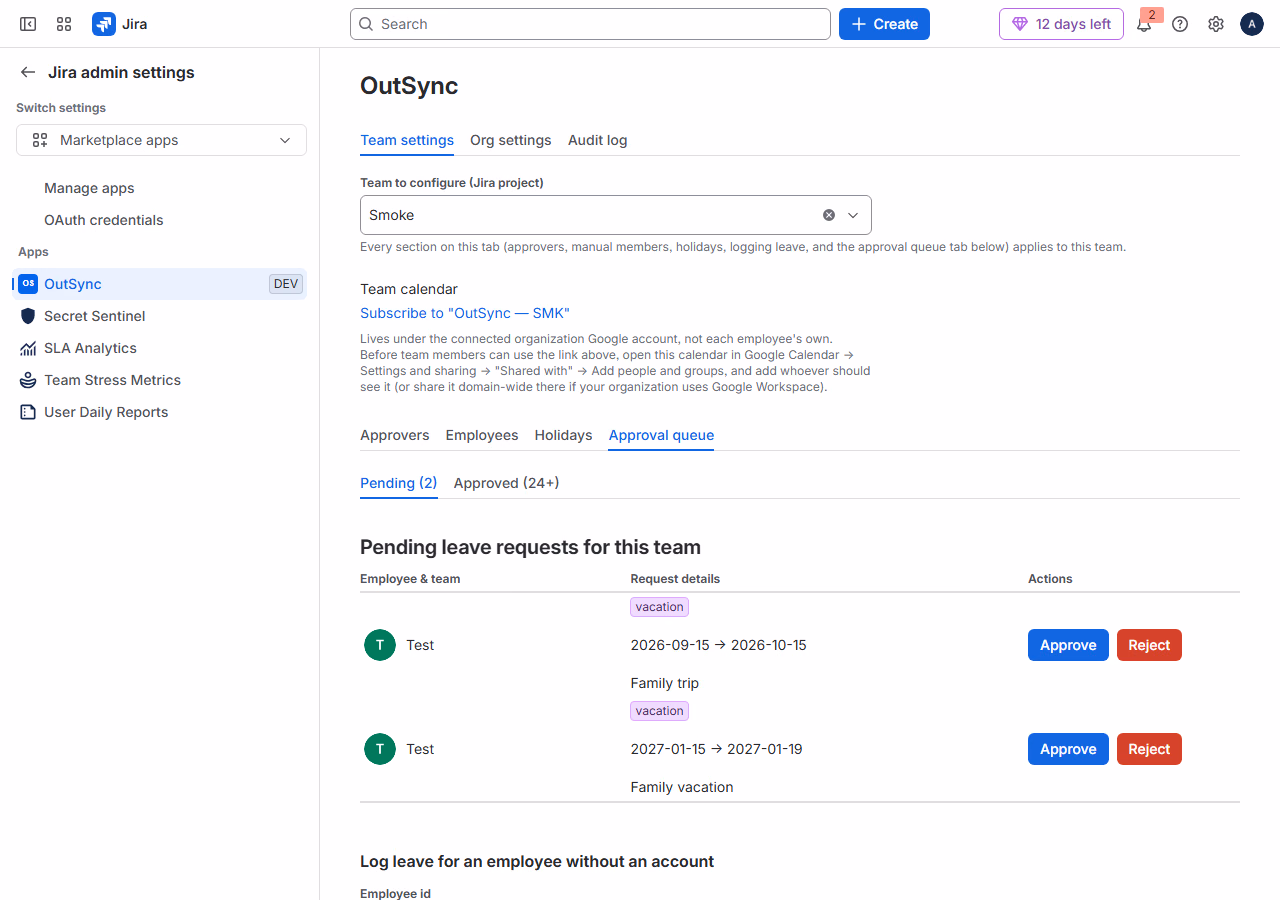
Task: Open the Employees tab
Action: [482, 435]
